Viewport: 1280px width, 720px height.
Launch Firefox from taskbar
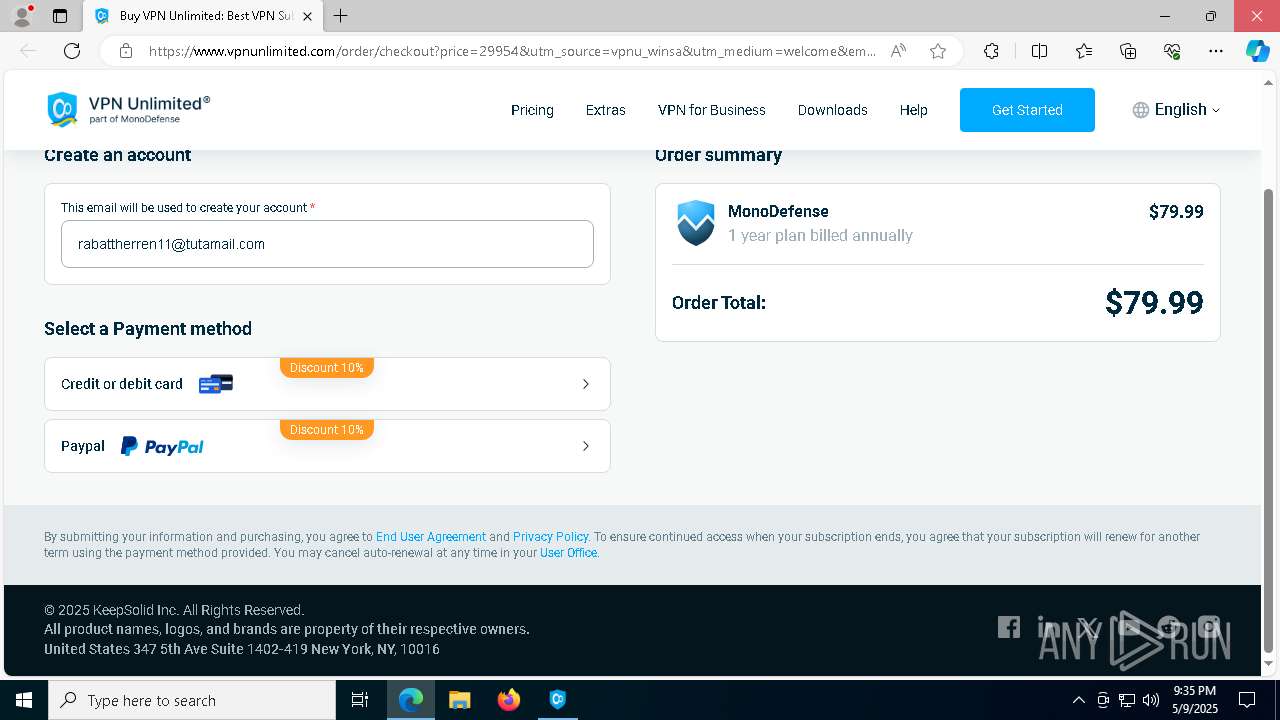pos(509,700)
